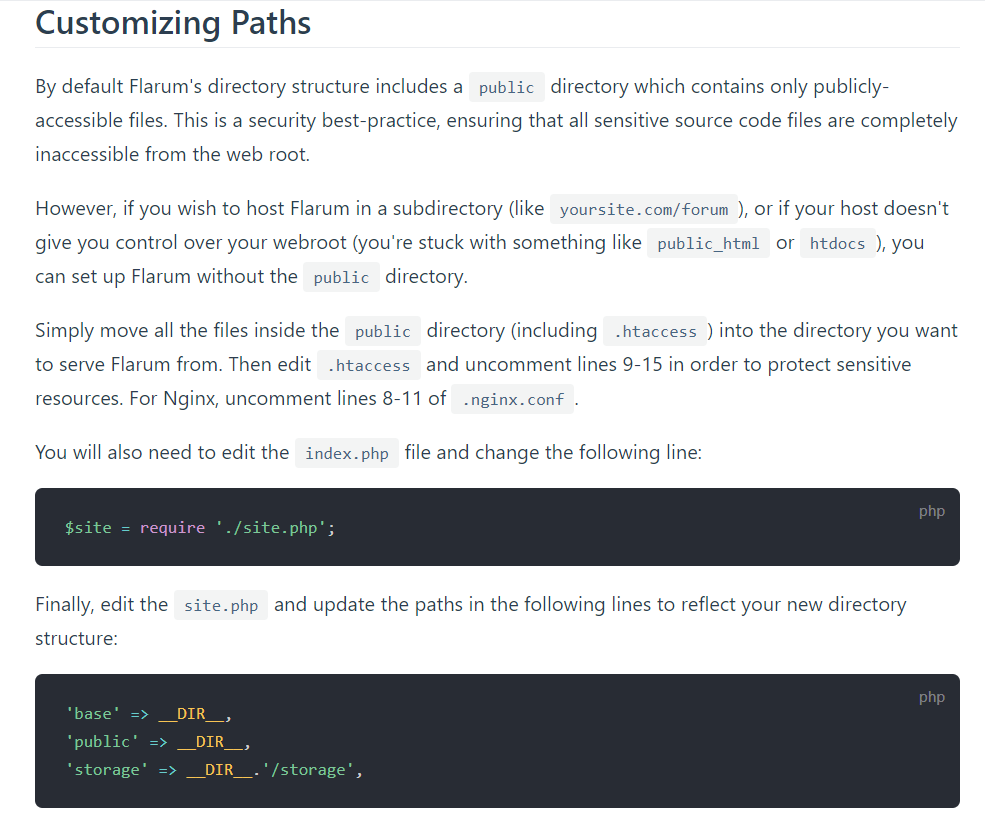Click the ".nginx.conf" inline code
The width and height of the screenshot is (985, 825).
(x=512, y=400)
